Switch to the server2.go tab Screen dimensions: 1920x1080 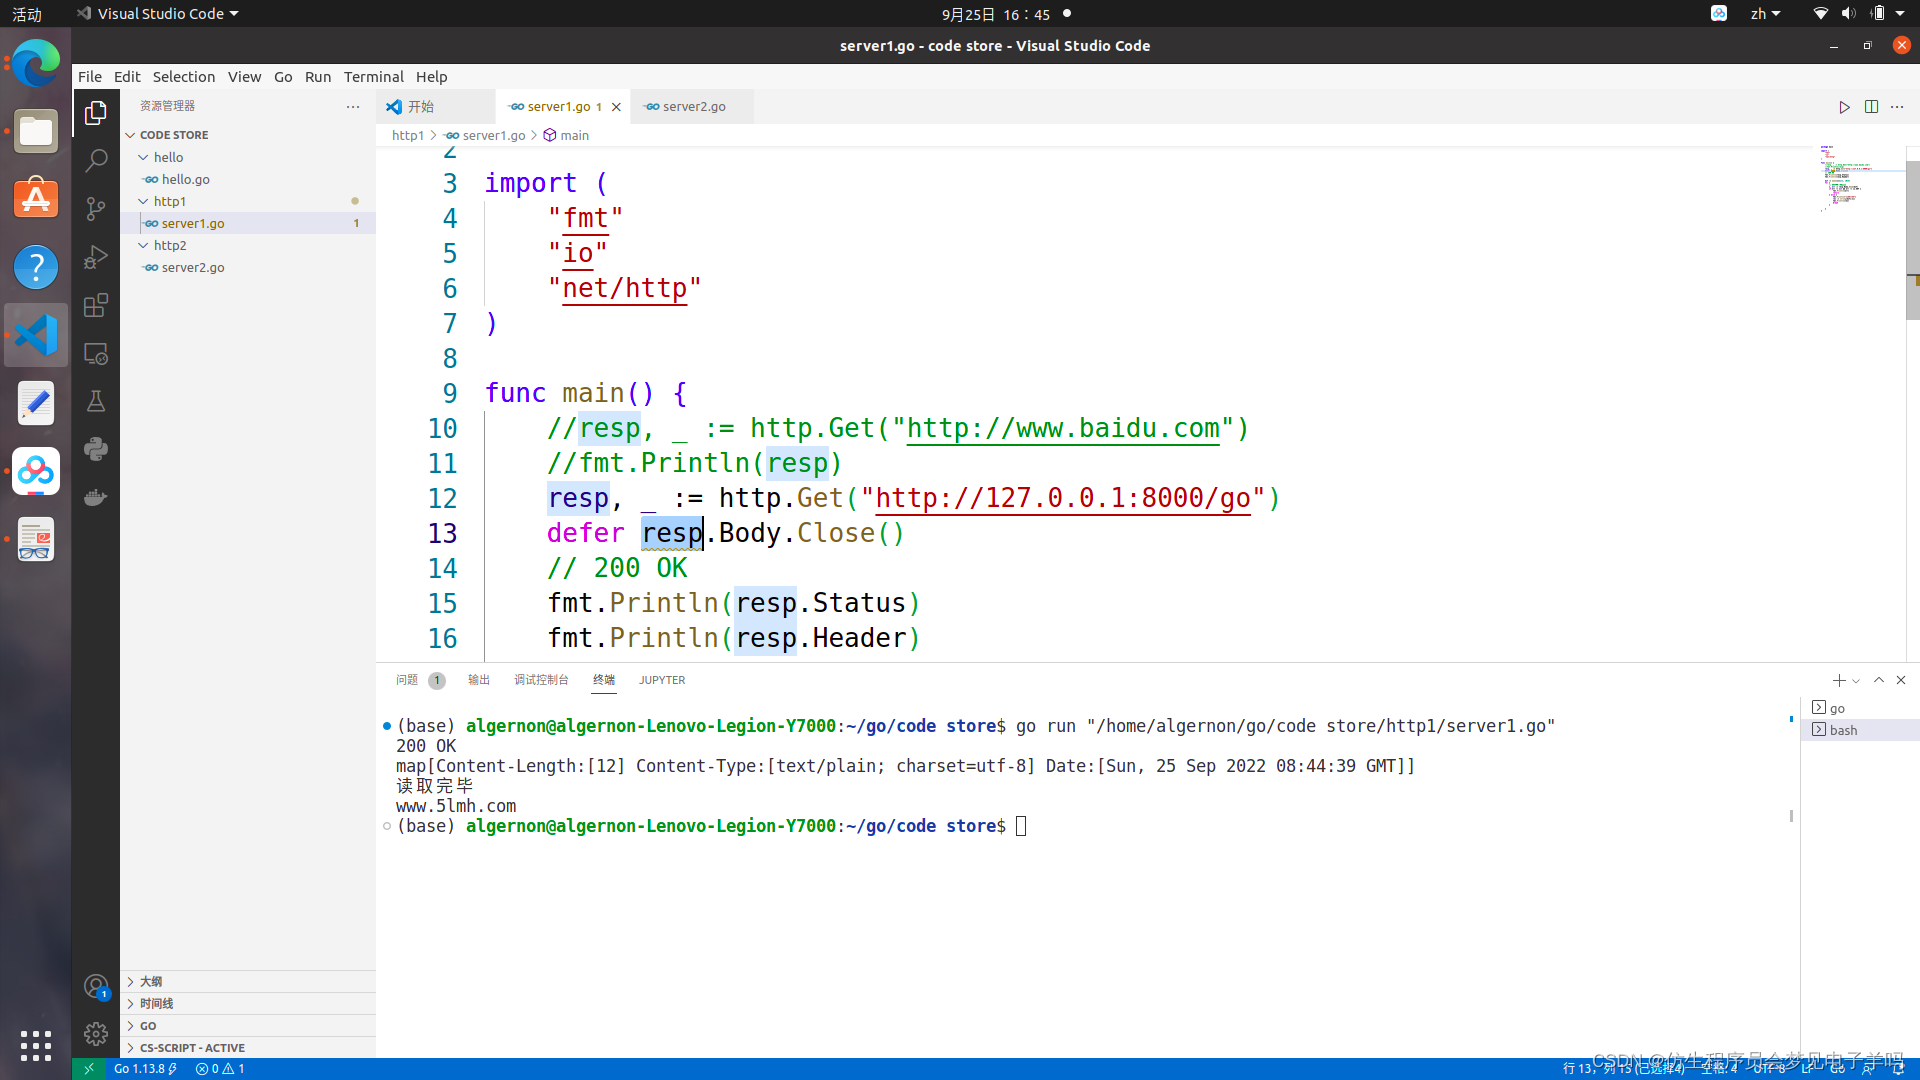tap(693, 107)
